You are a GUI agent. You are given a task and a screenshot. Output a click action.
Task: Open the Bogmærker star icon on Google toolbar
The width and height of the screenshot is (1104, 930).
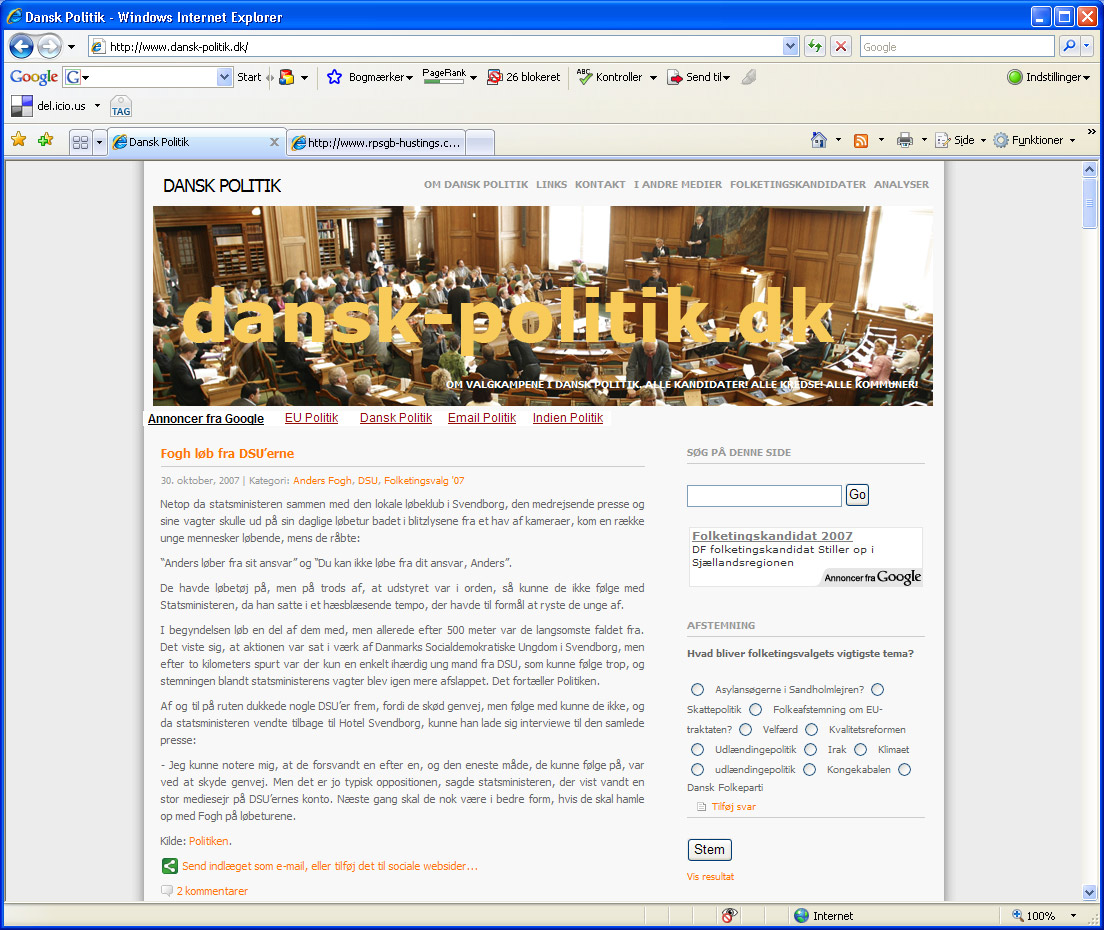pyautogui.click(x=334, y=76)
